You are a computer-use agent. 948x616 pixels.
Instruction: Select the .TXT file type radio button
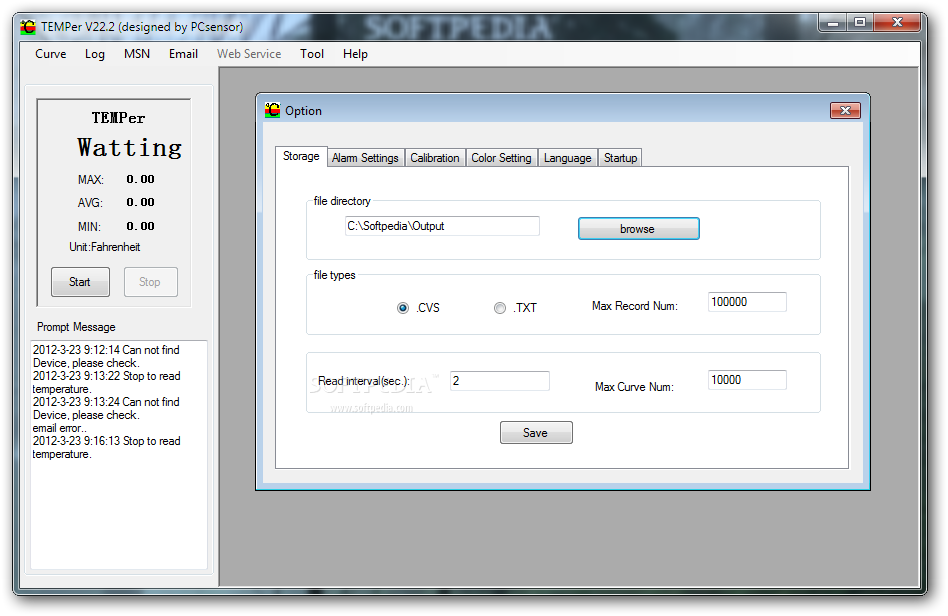point(499,308)
